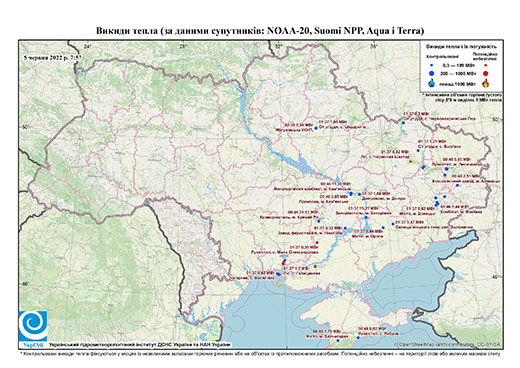Viewport: 520px width, 368px height.
Task: Click the map title mentioning NOAA-20
Action: click(x=260, y=31)
